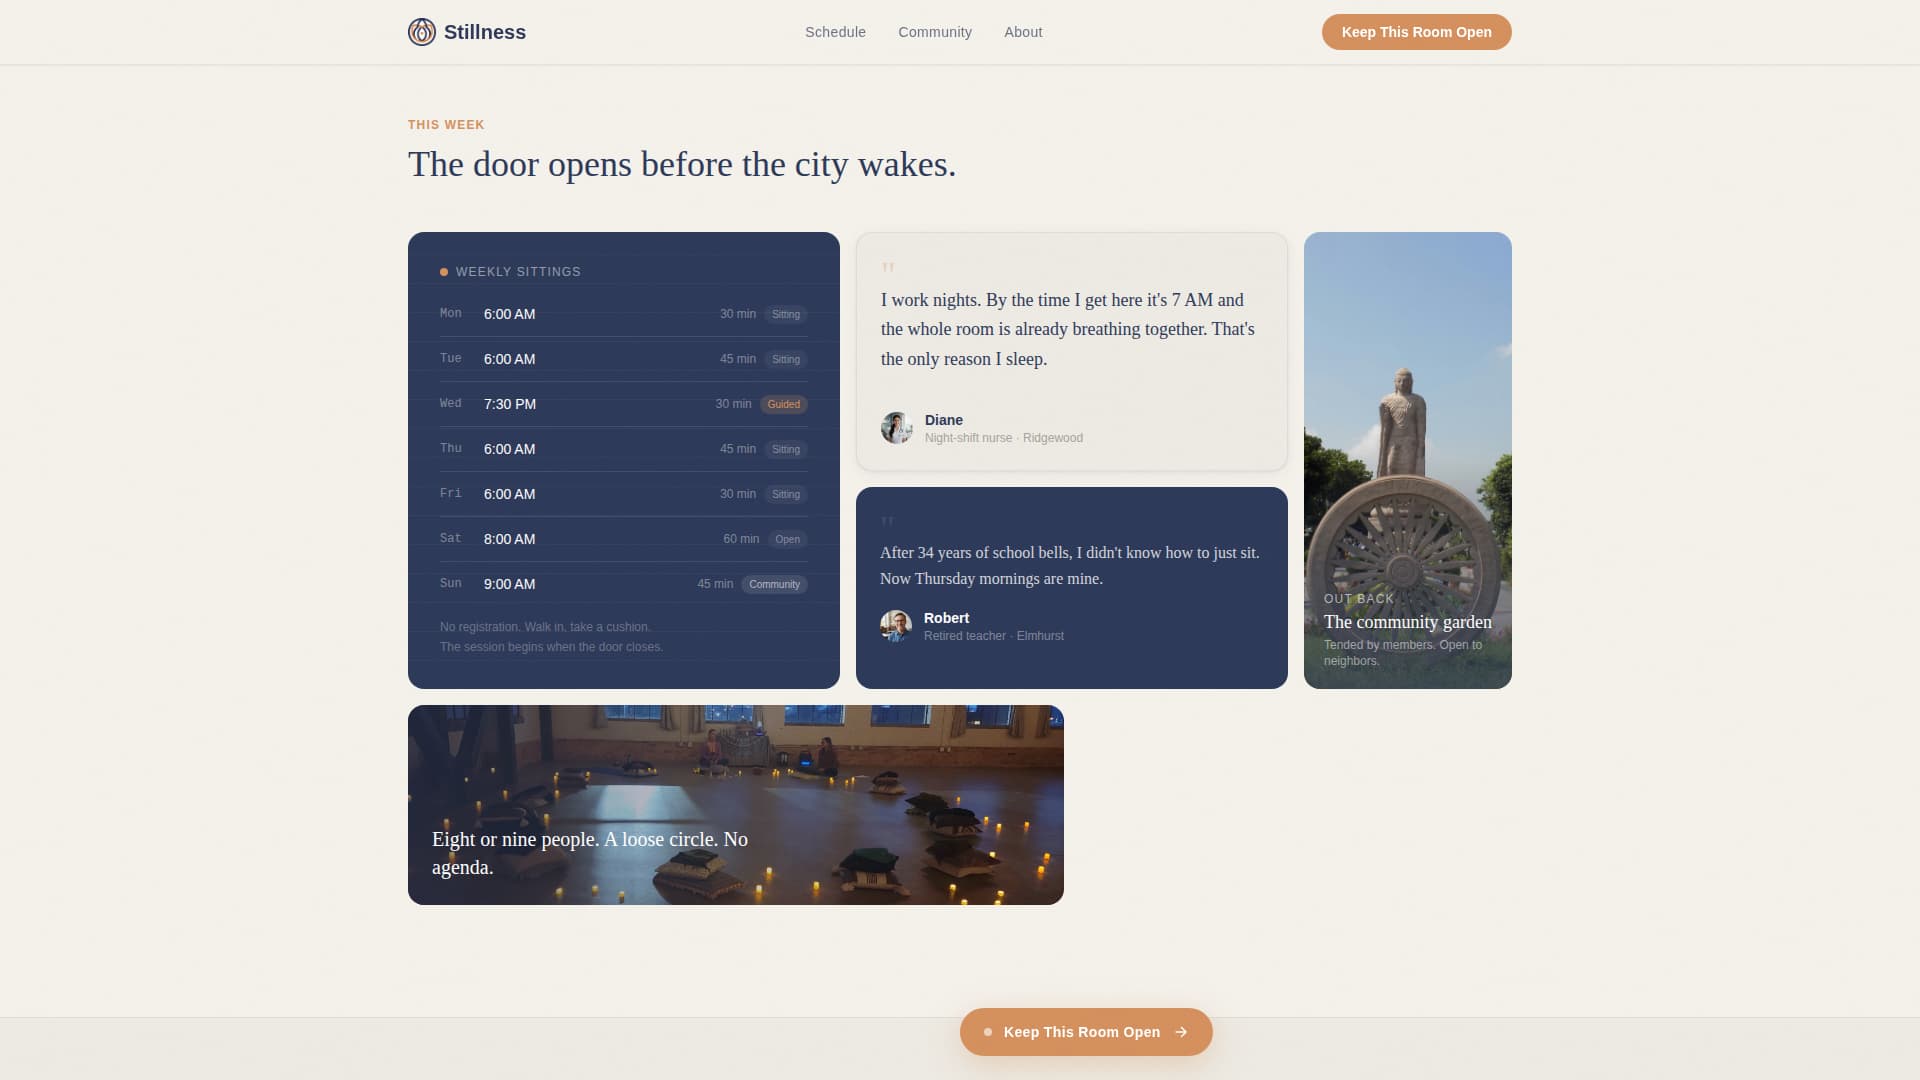Click the quotation mark icon on Diane's card
The image size is (1920, 1080).
(x=890, y=268)
